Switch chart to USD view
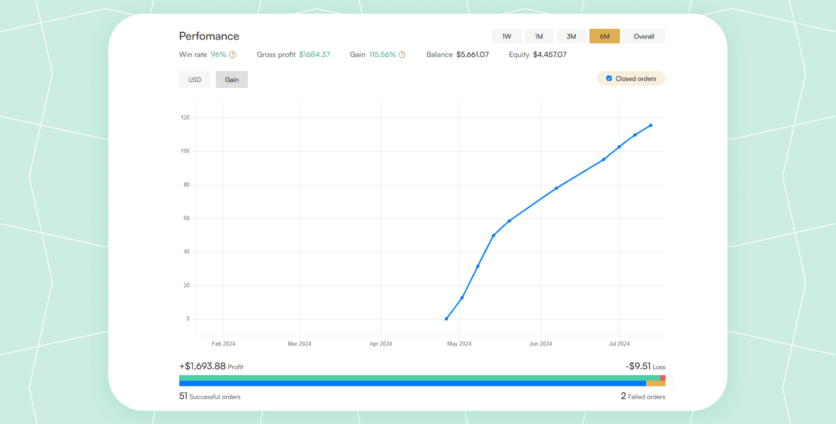This screenshot has width=836, height=424. (195, 79)
